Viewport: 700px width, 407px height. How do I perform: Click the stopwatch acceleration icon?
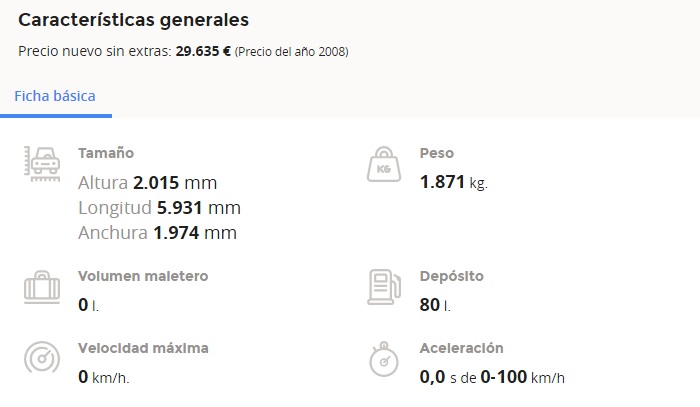tap(384, 359)
